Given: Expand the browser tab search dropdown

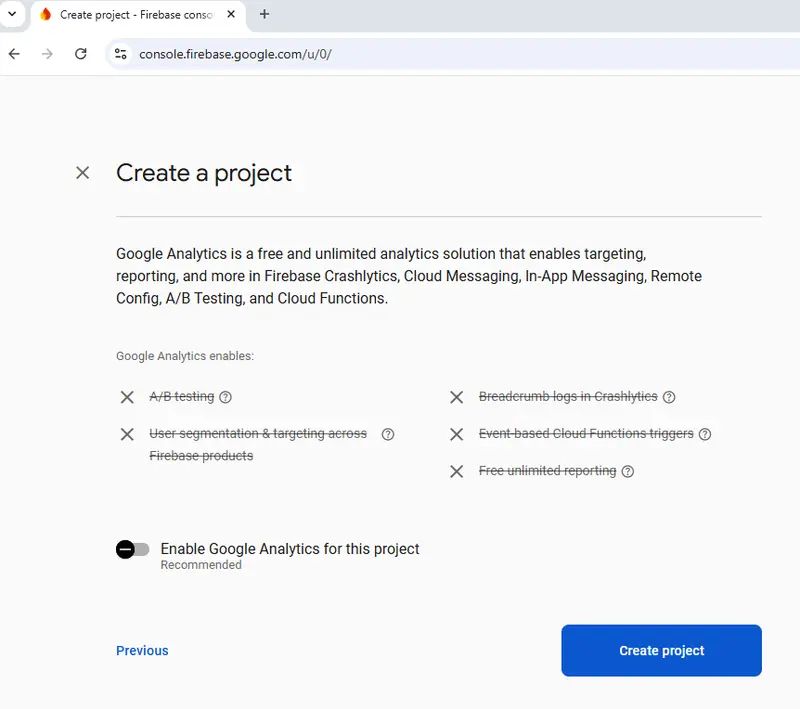Looking at the screenshot, I should tap(11, 14).
